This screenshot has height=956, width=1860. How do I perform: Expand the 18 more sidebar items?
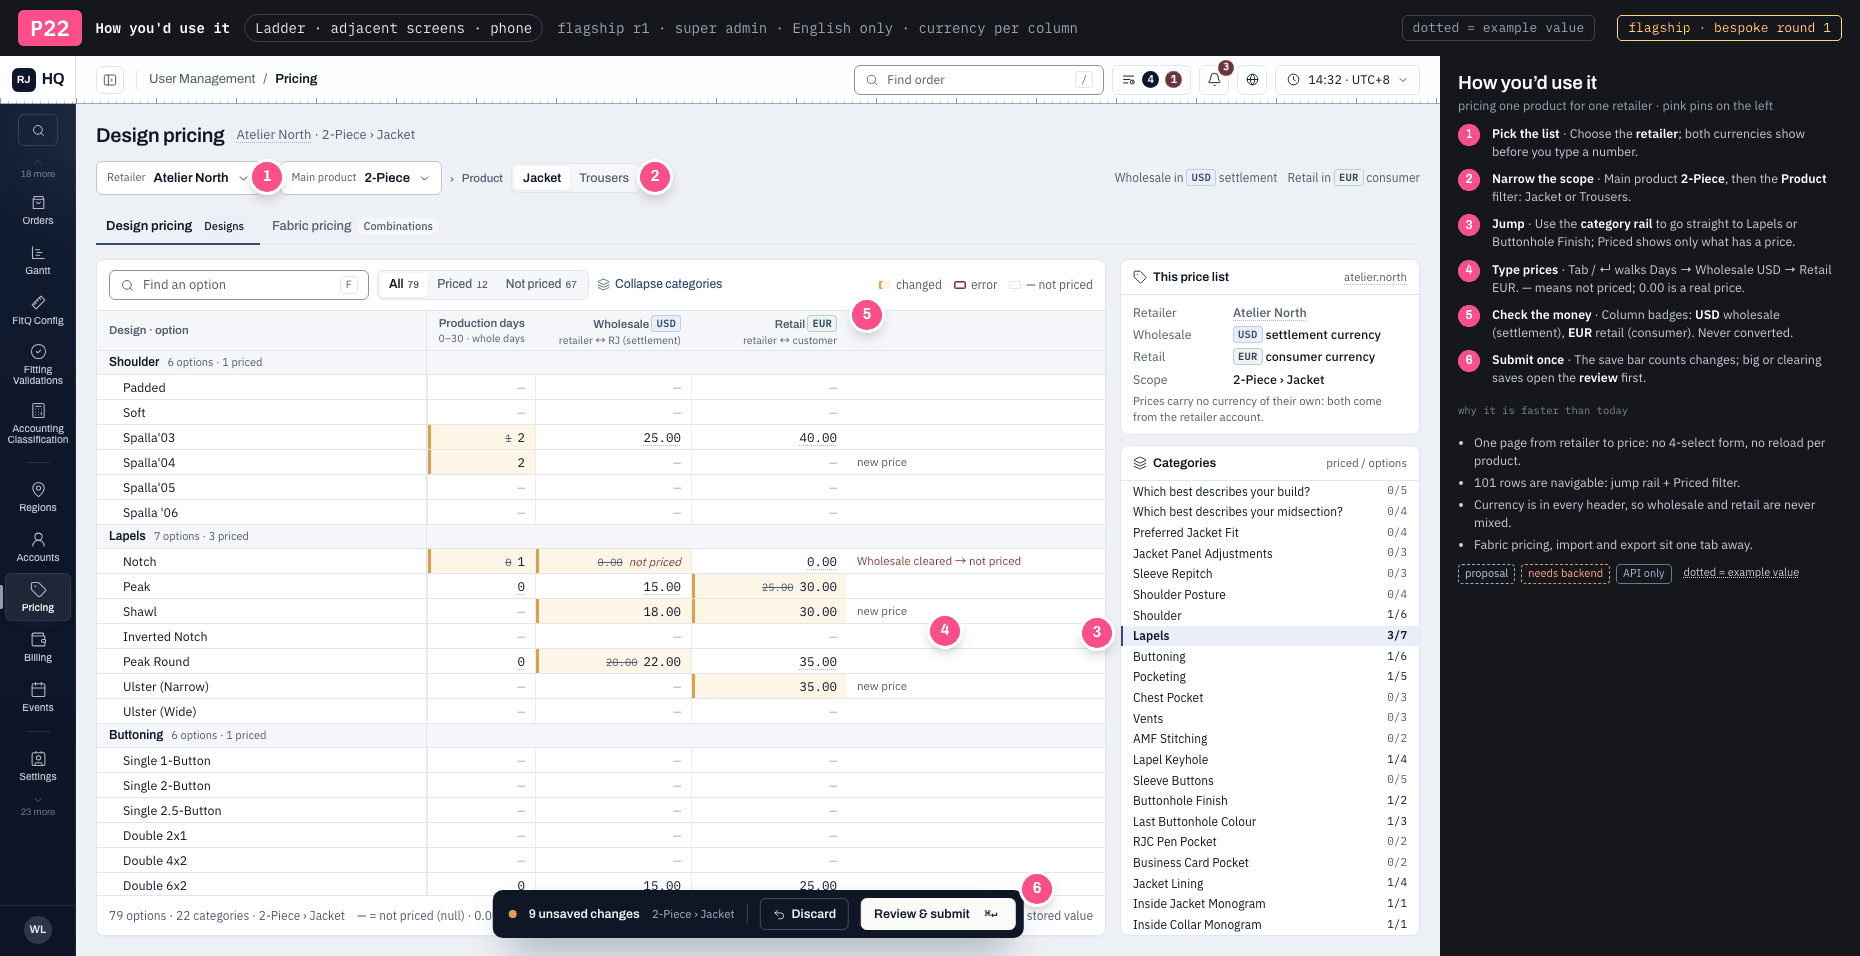(38, 168)
